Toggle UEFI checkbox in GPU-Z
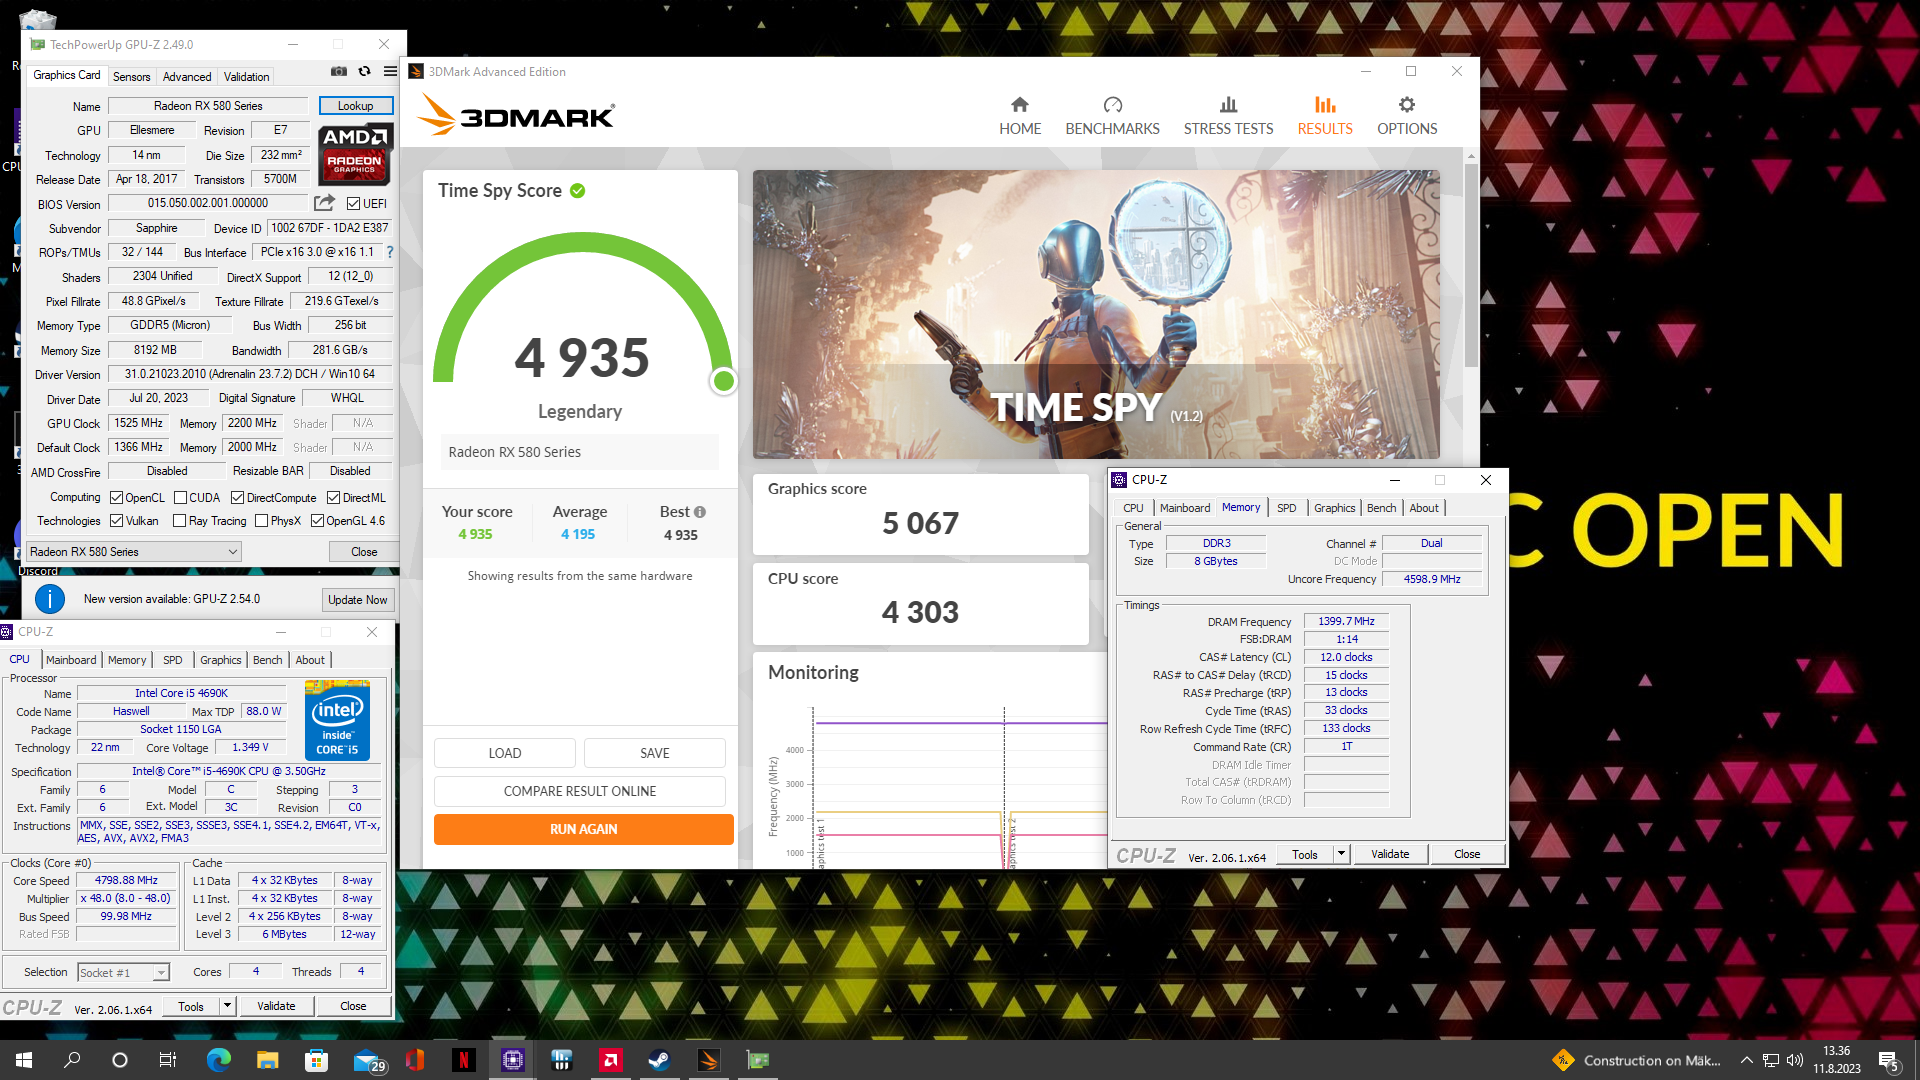 pos(353,204)
